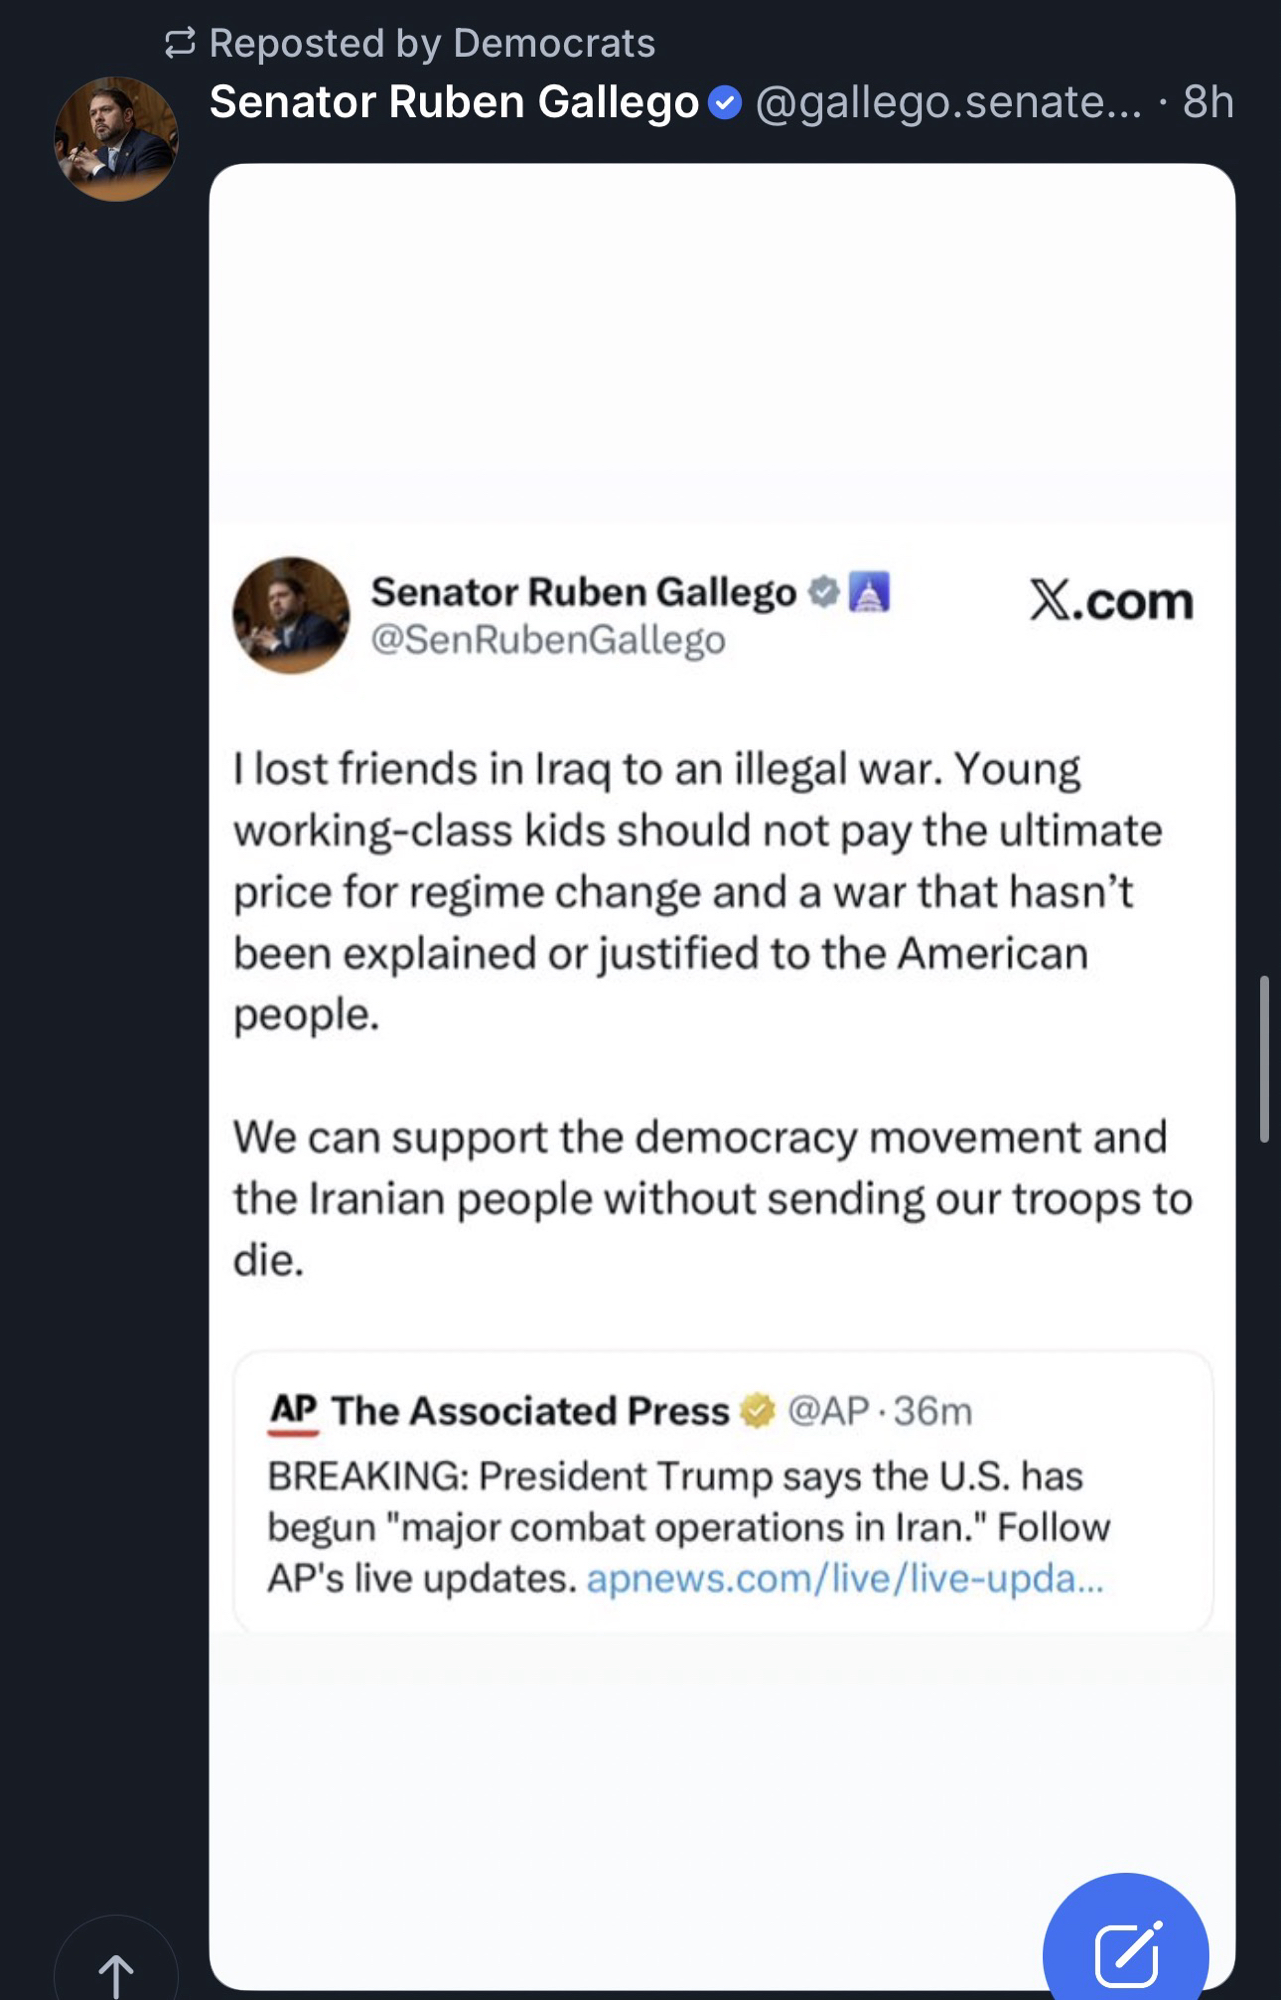1281x2000 pixels.
Task: Click the 8h post timestamp
Action: tap(1207, 102)
